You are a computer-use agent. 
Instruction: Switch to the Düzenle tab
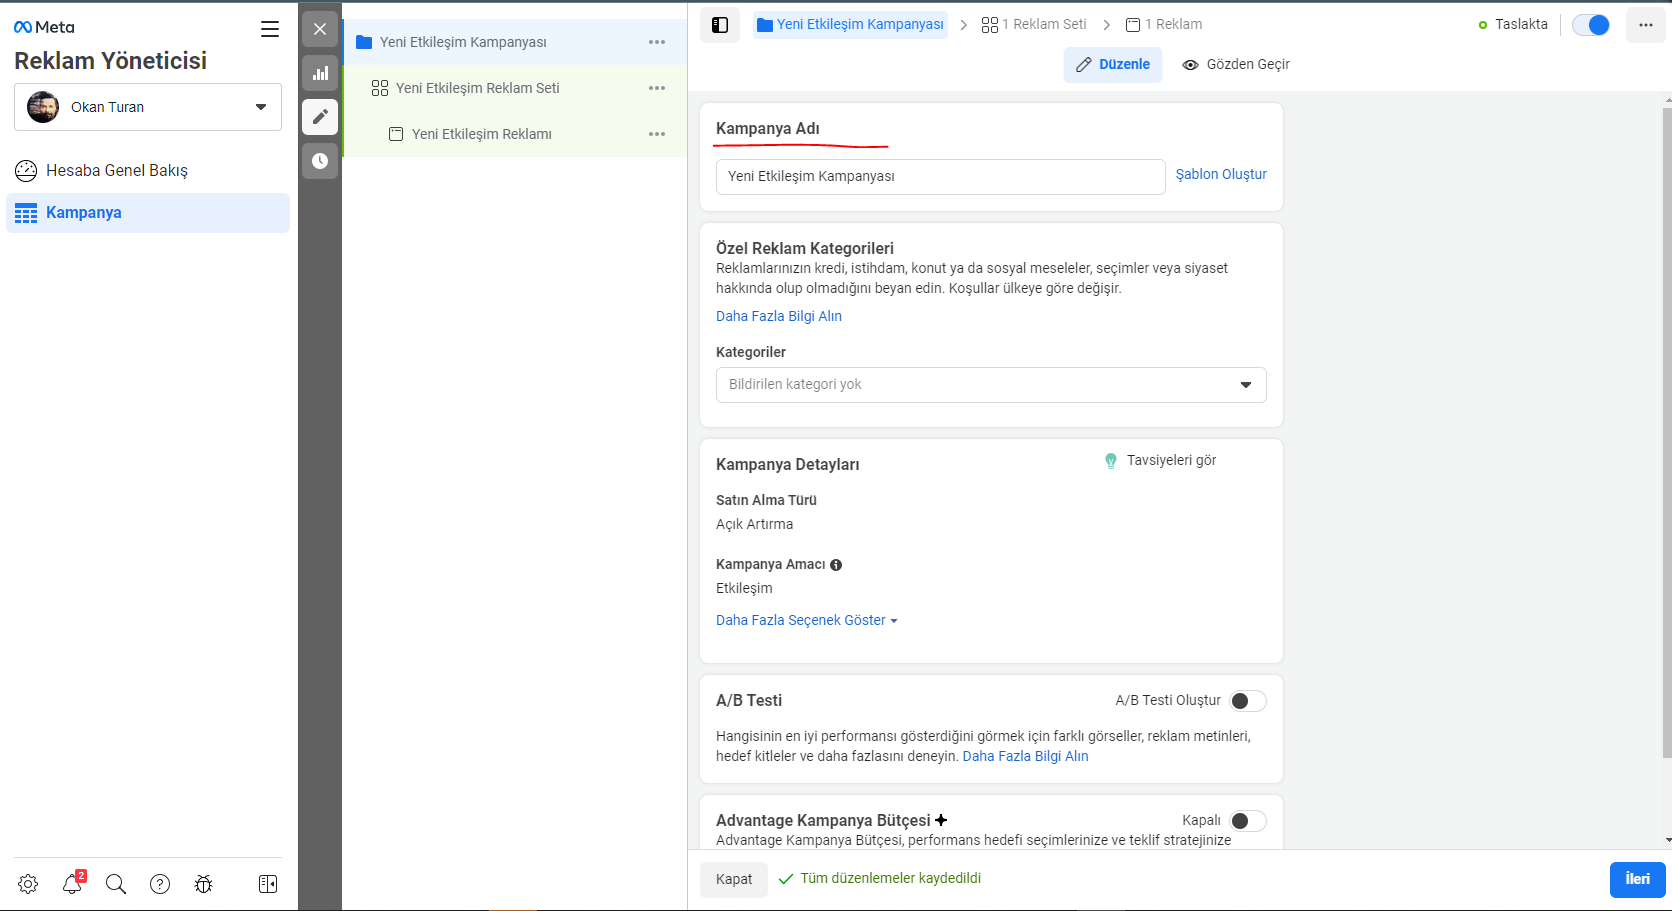[x=1112, y=65]
